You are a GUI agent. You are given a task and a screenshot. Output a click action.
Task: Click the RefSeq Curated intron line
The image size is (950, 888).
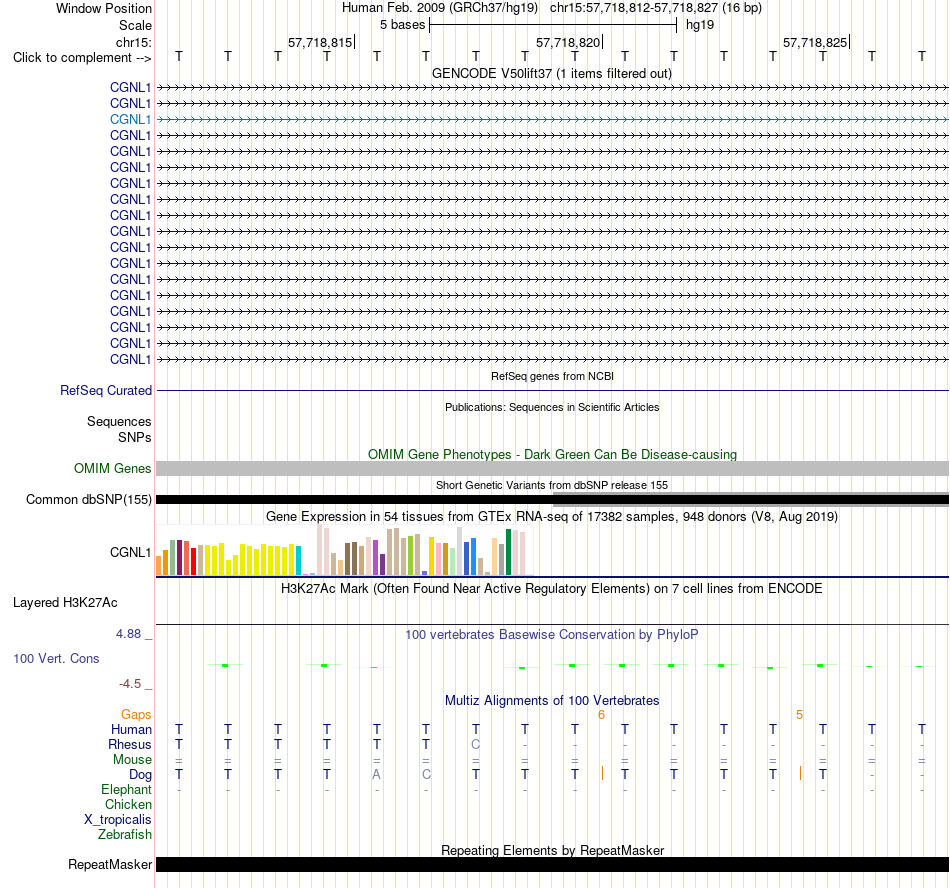pyautogui.click(x=552, y=391)
